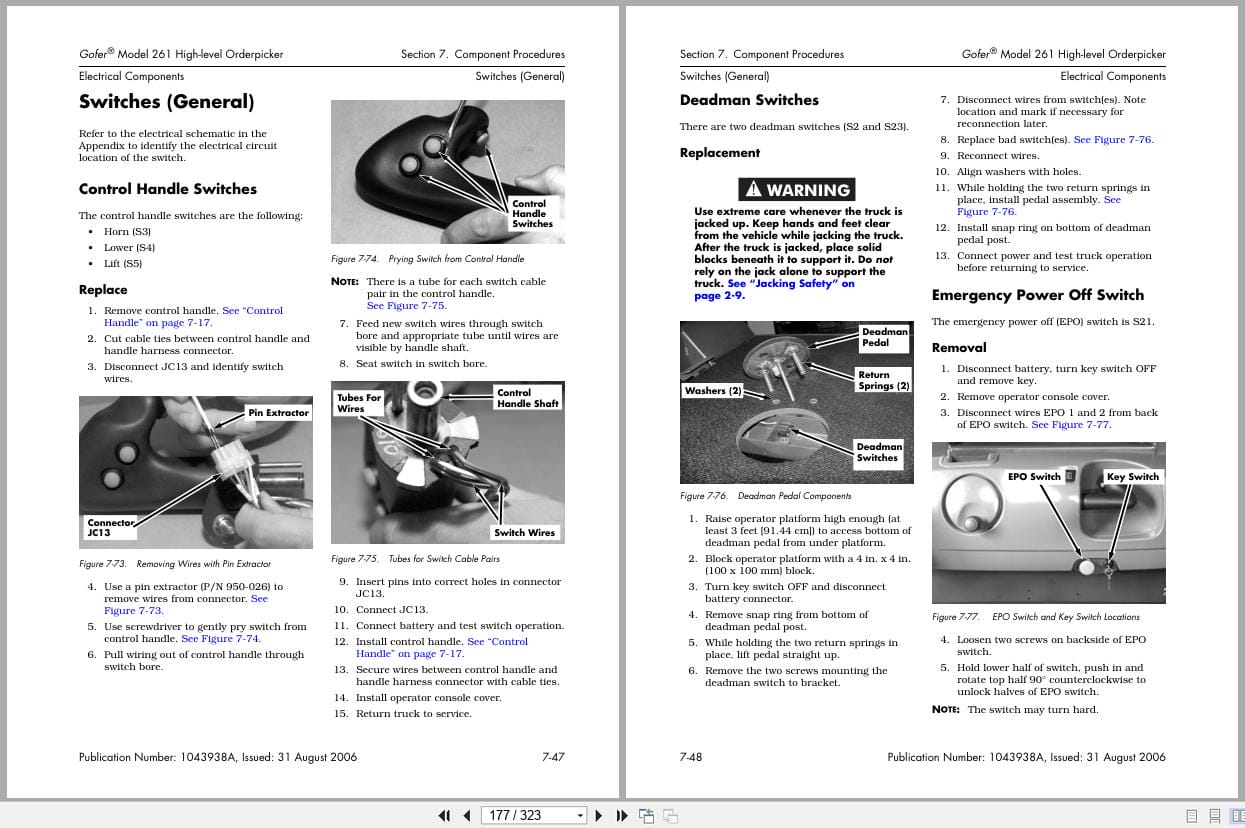Click the "Removal" subheading
Image resolution: width=1245 pixels, height=828 pixels.
[x=959, y=348]
